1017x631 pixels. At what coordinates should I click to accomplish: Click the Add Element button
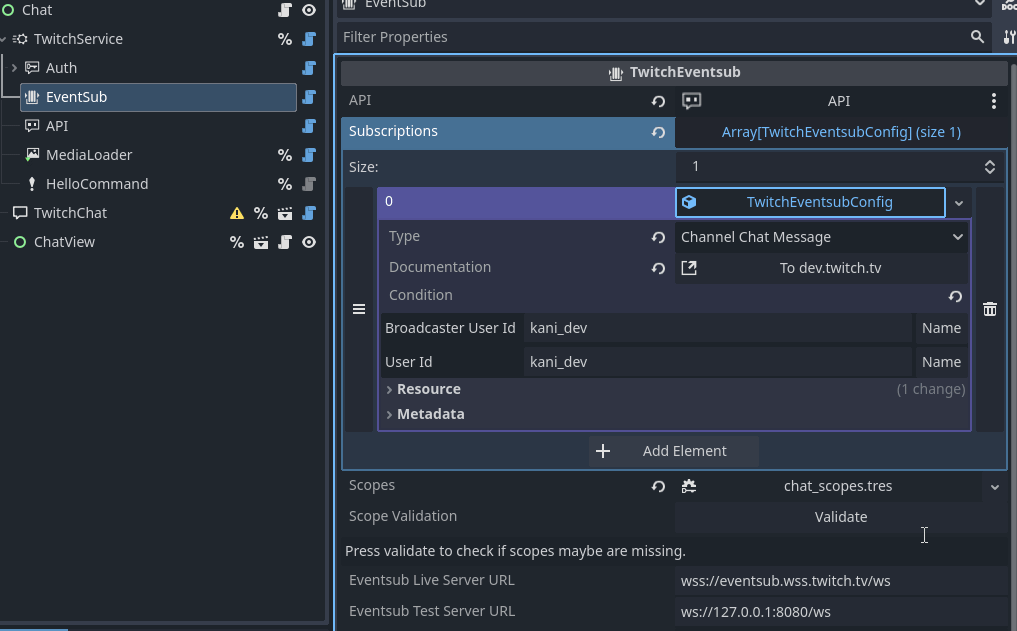point(674,451)
